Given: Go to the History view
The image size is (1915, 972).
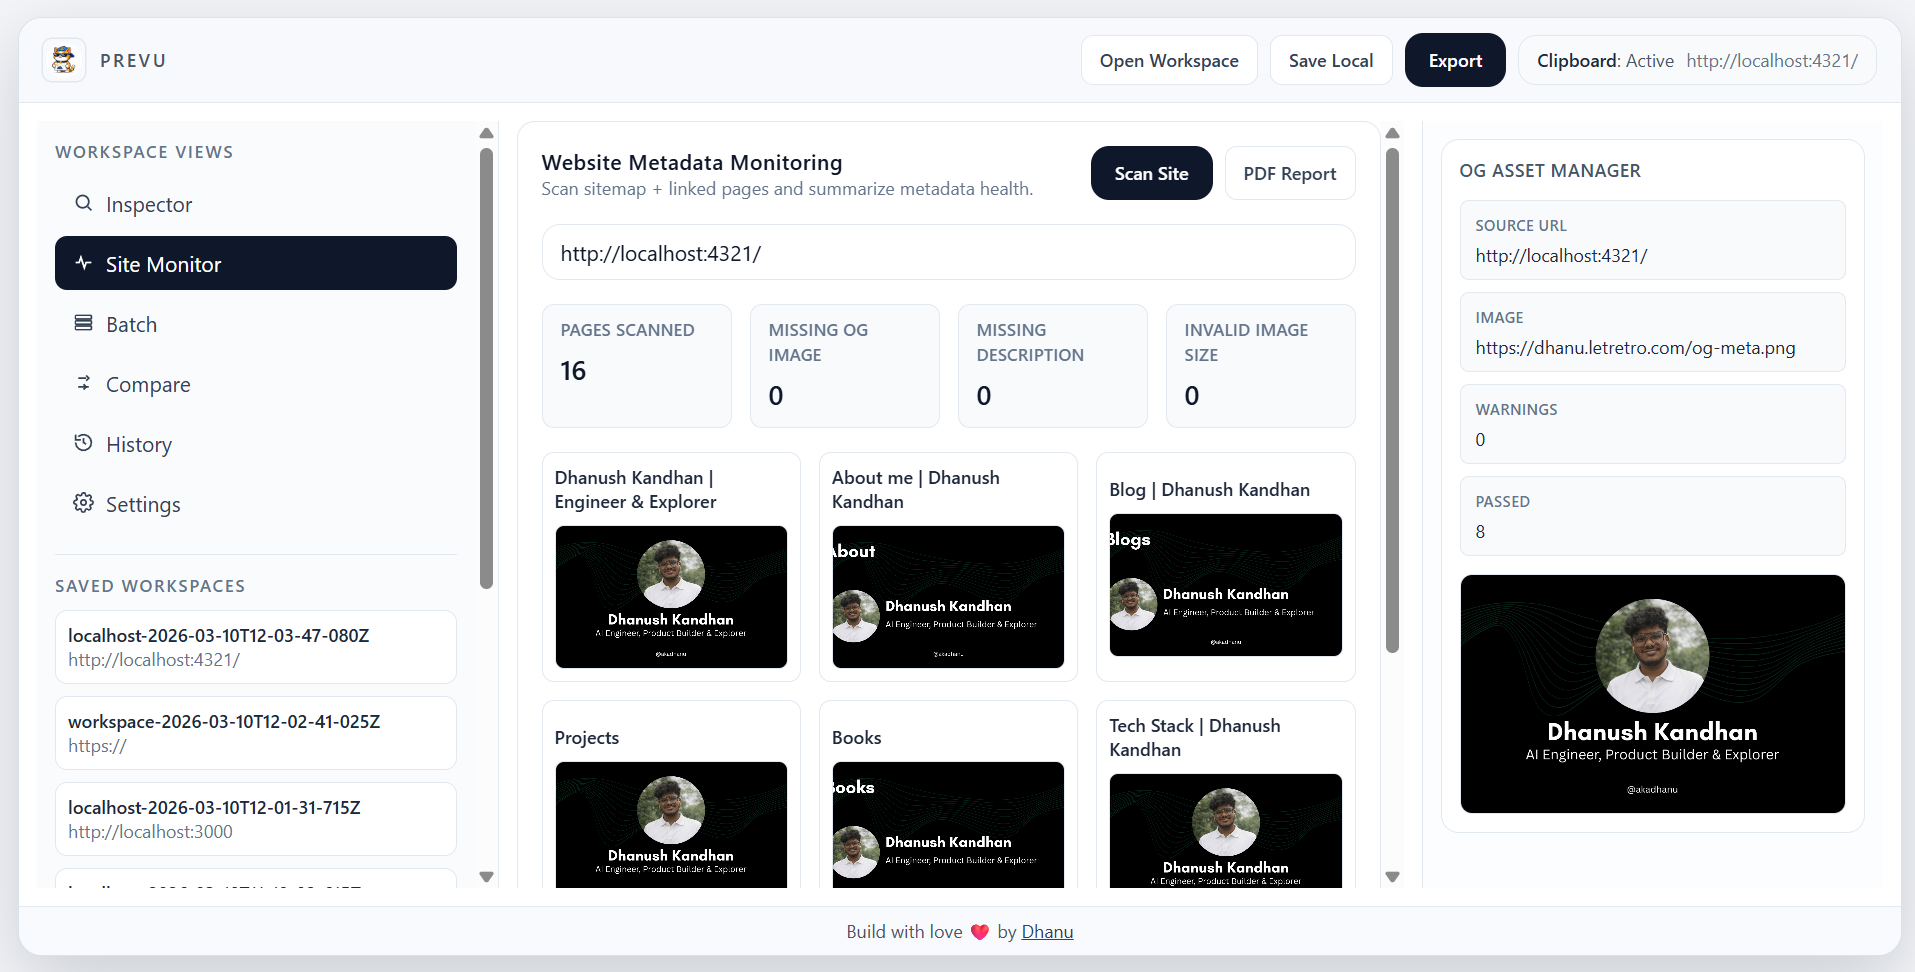Looking at the screenshot, I should pos(256,444).
